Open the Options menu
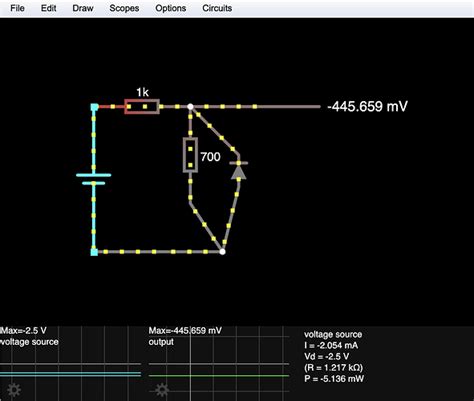 [171, 8]
